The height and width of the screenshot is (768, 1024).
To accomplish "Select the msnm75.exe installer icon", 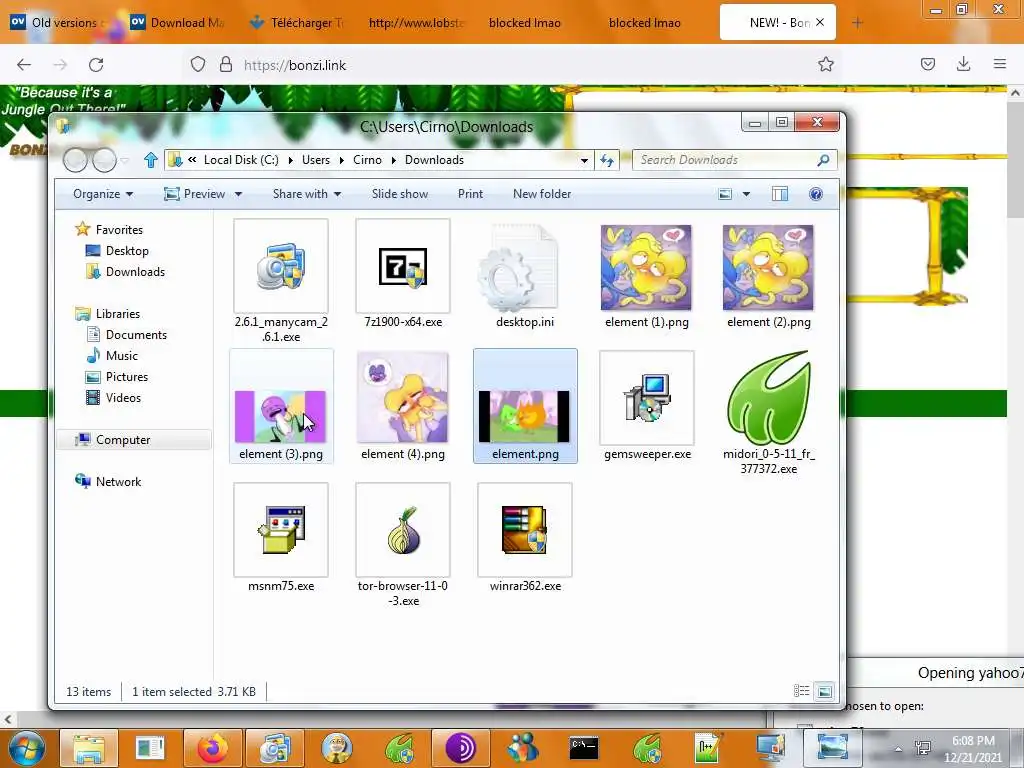I will point(281,530).
